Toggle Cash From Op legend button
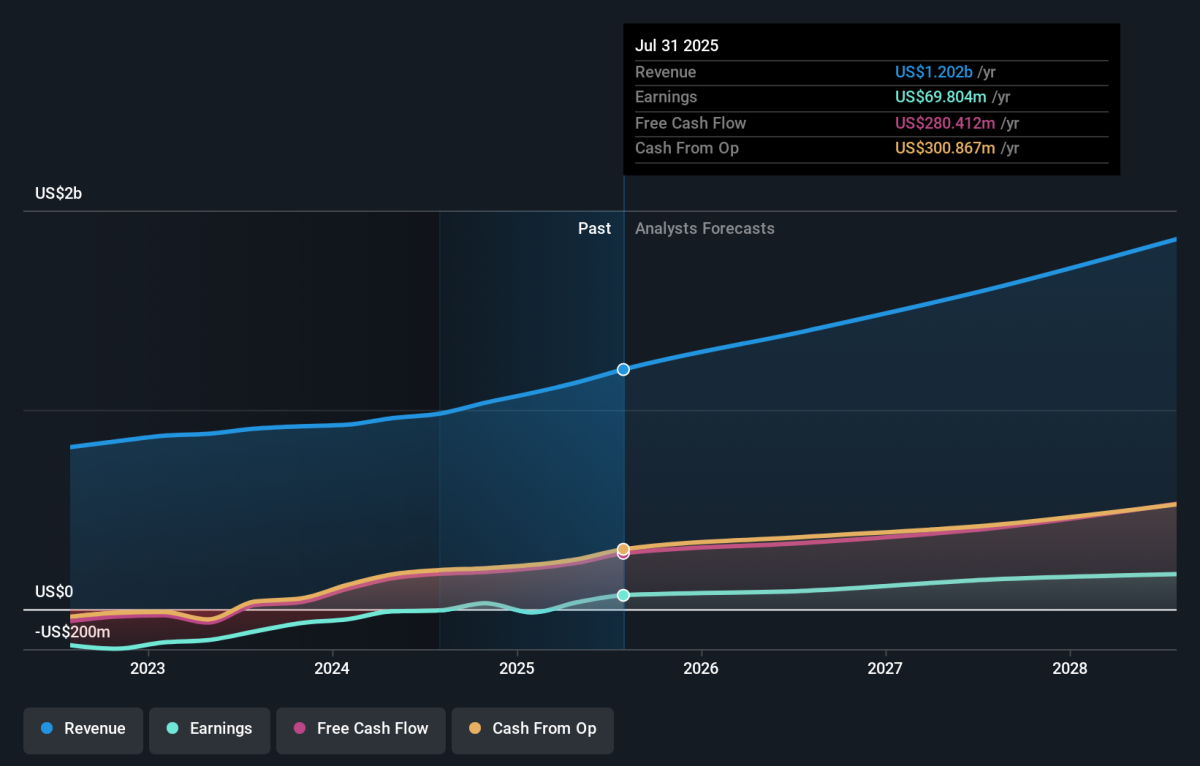 point(532,729)
